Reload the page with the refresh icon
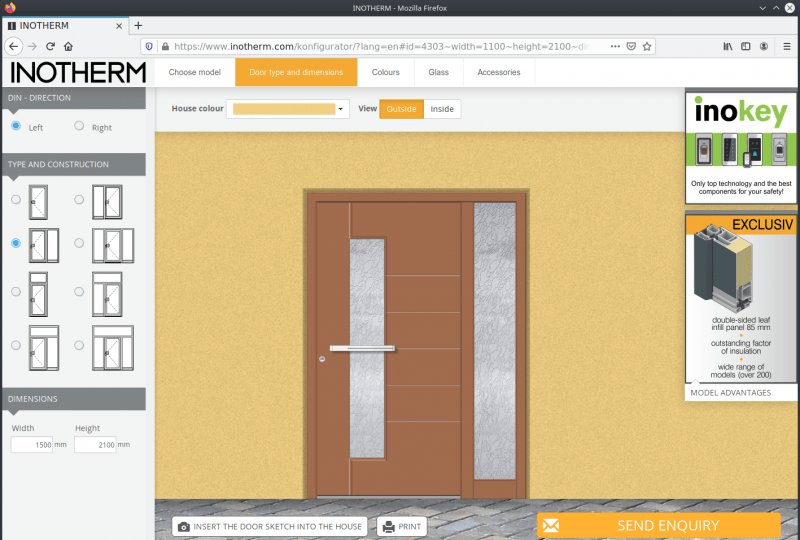 coord(50,46)
